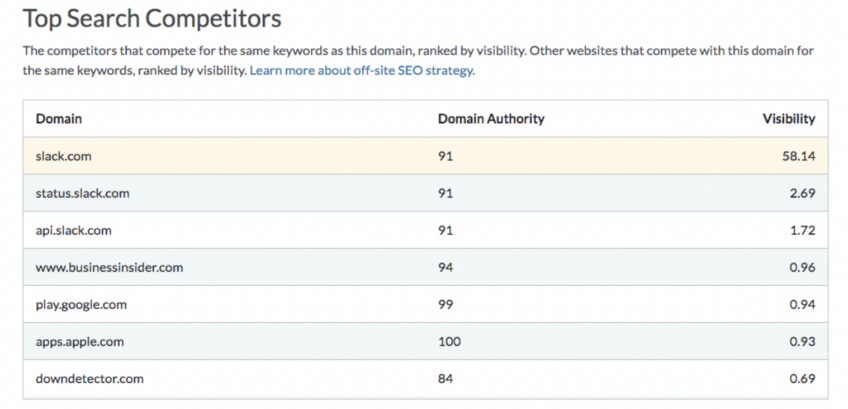Select the slack.com domain row

425,156
